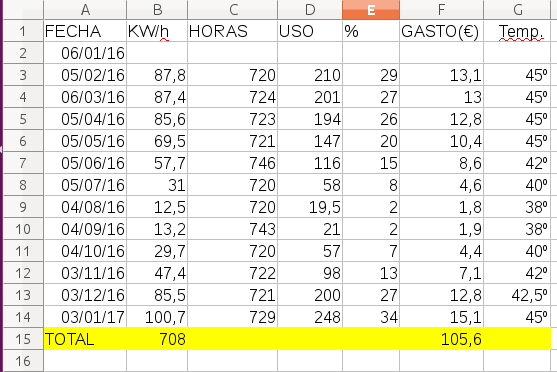
Task: Select row 15 header
Action: click(23, 339)
